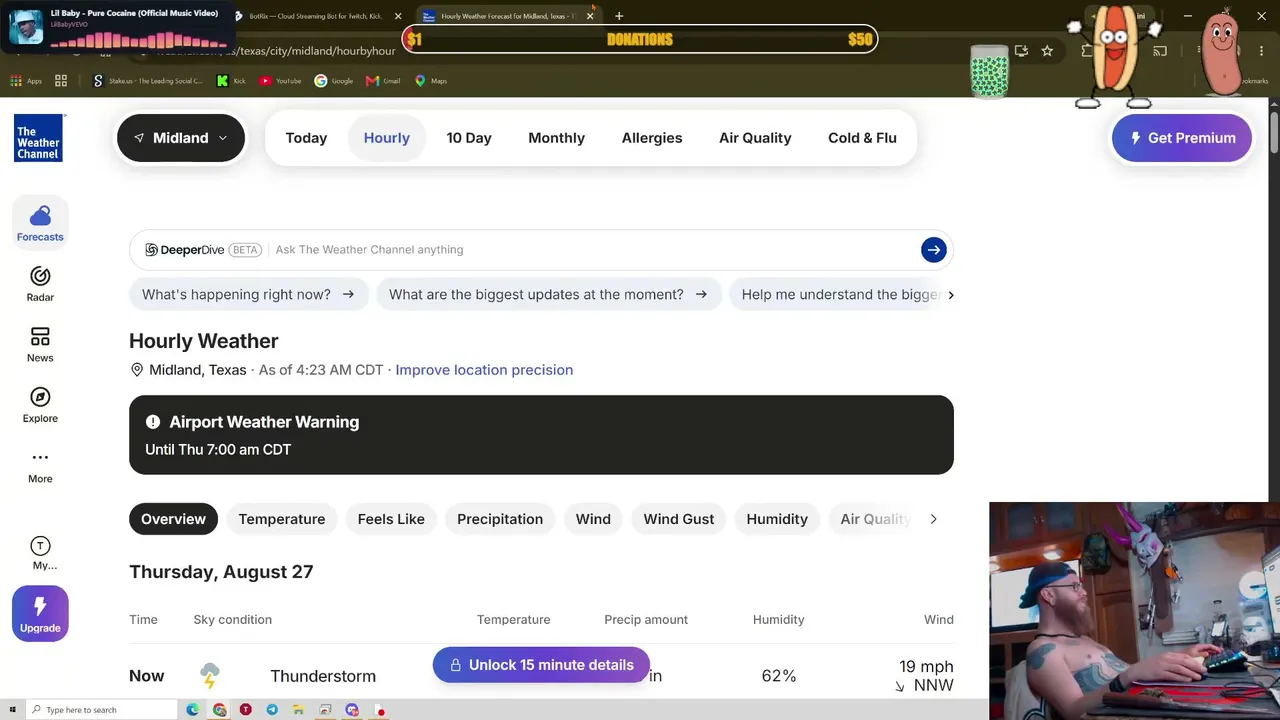Open the More sidebar menu
The width and height of the screenshot is (1280, 720).
(x=40, y=466)
